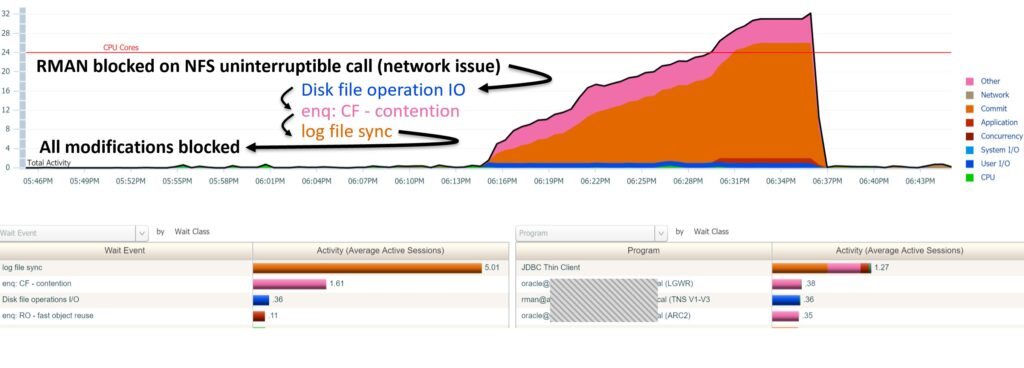Sort by the Program column header
This screenshot has height=368, width=1024.
pos(643,251)
